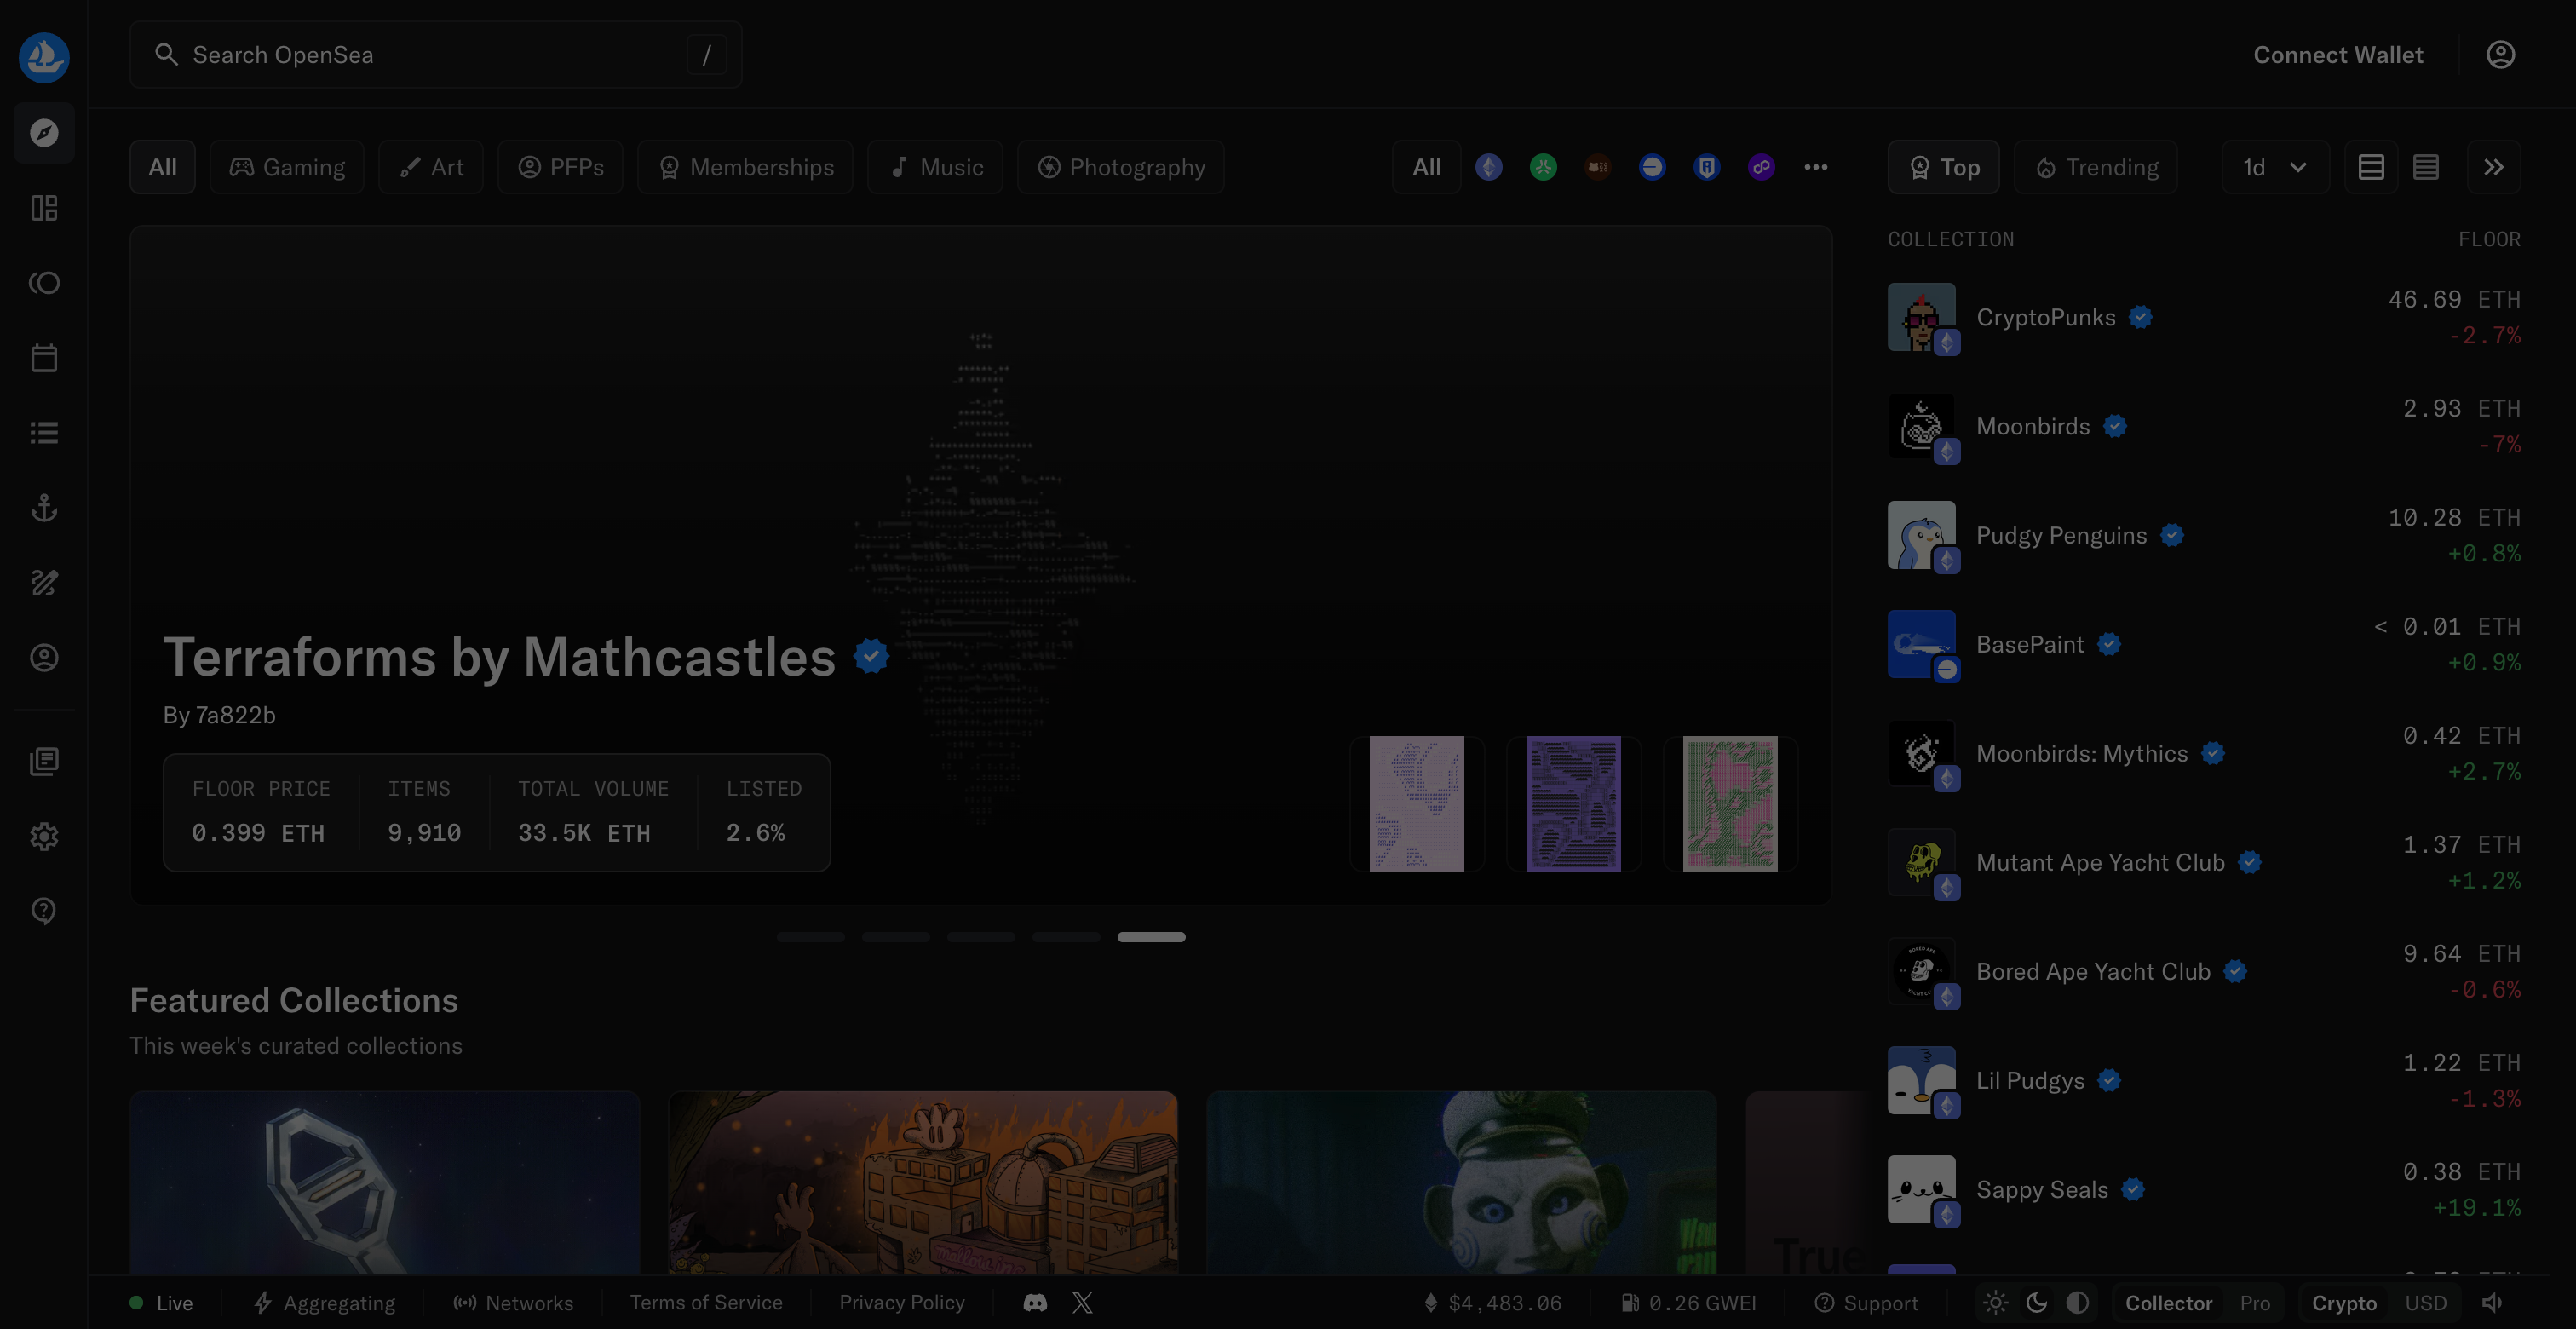Select the Gaming category tab
Screen dimensions: 2576x1329
287,167
